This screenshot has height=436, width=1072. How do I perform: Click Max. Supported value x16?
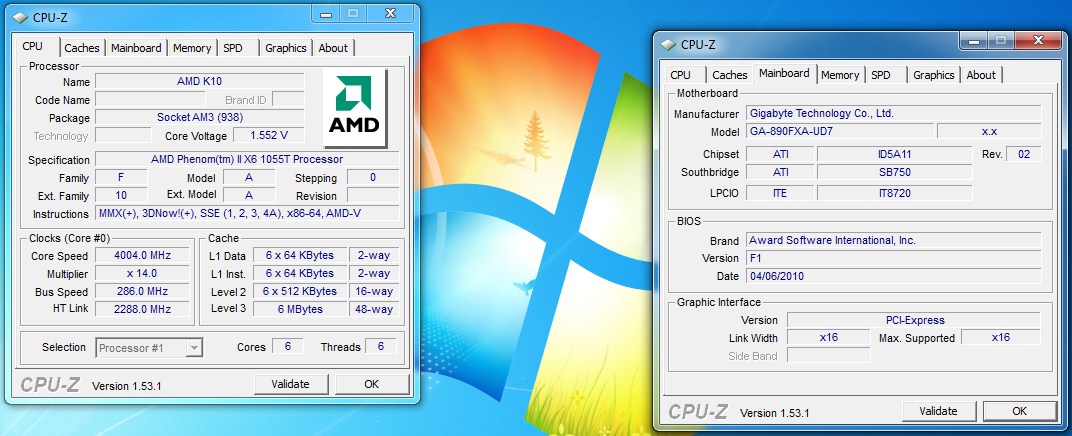tap(1001, 337)
